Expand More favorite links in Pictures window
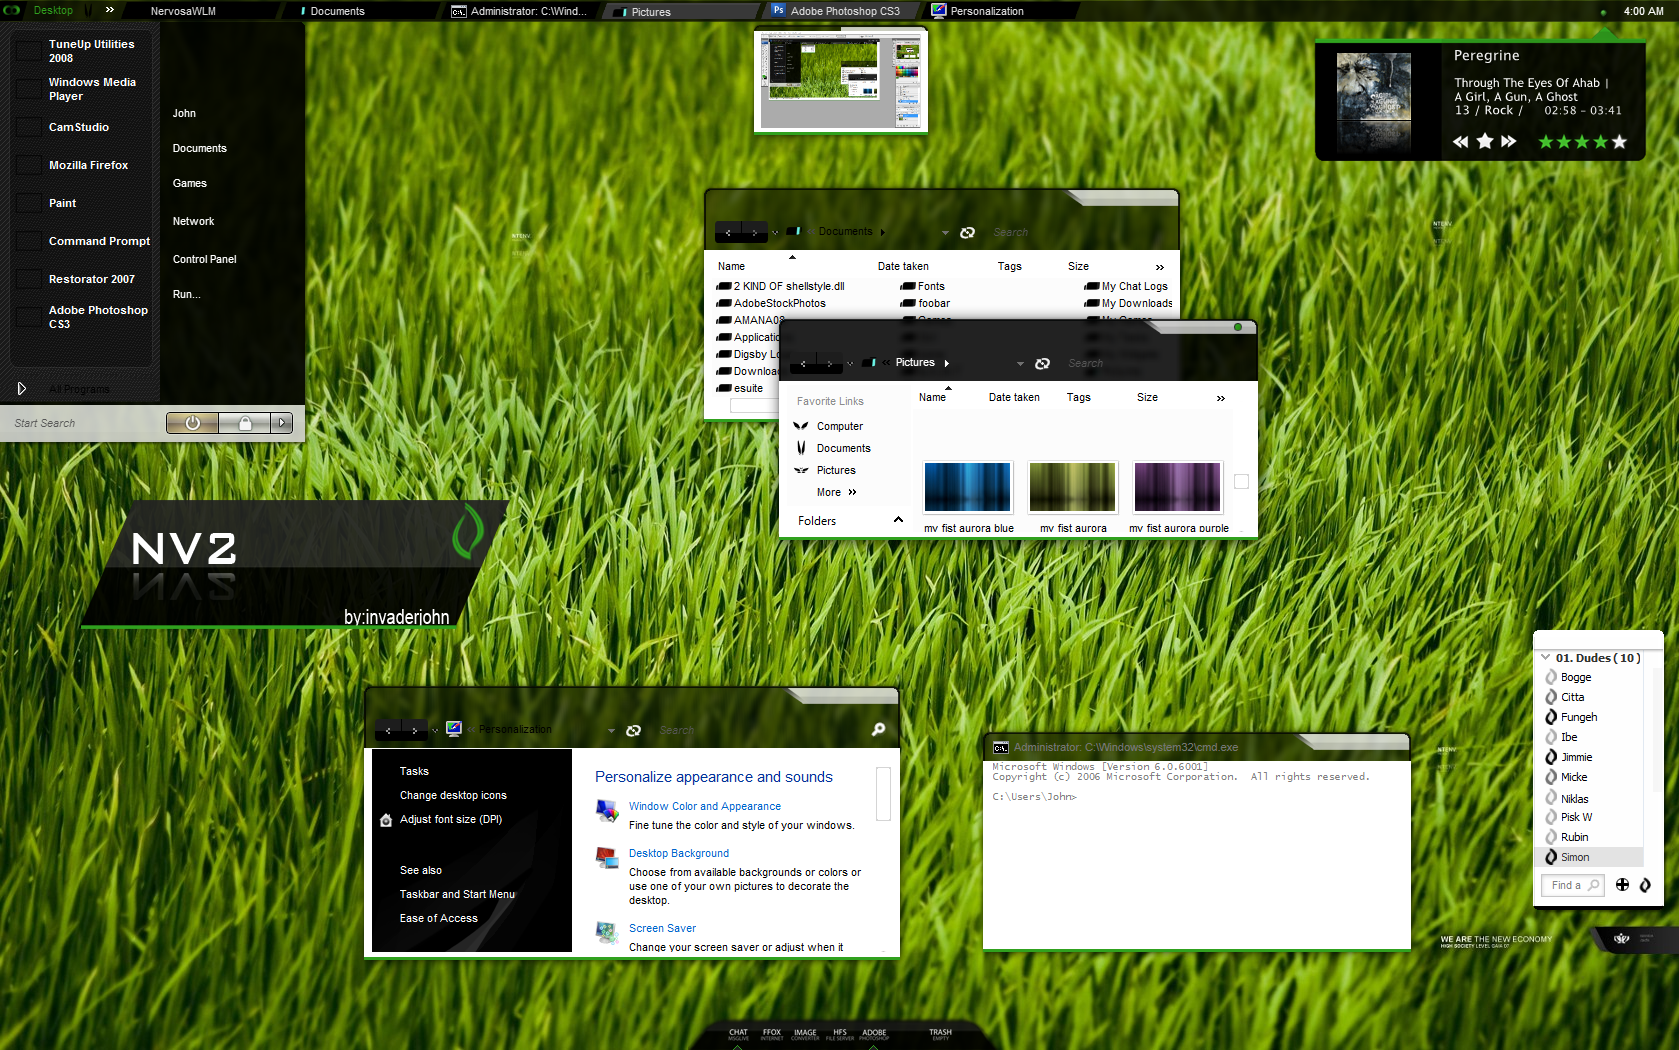Screen dimensions: 1679x1050 pyautogui.click(x=837, y=492)
